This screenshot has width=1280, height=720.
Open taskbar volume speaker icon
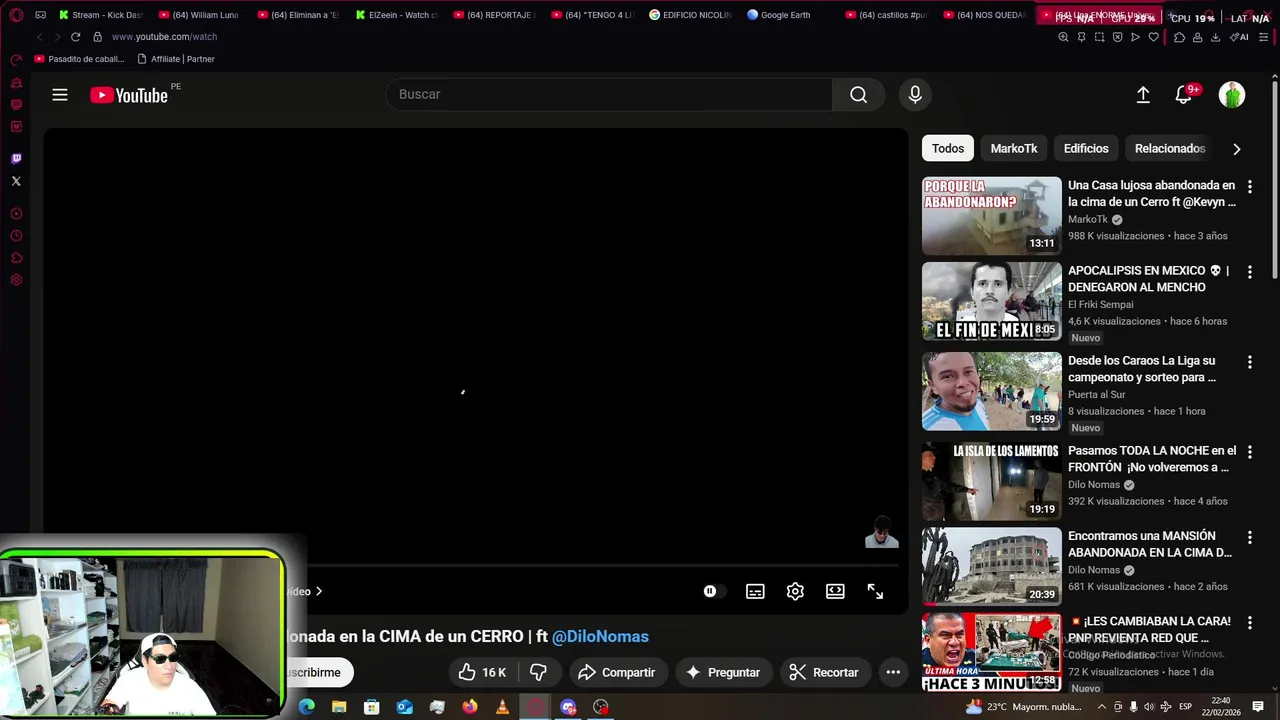pos(1148,707)
